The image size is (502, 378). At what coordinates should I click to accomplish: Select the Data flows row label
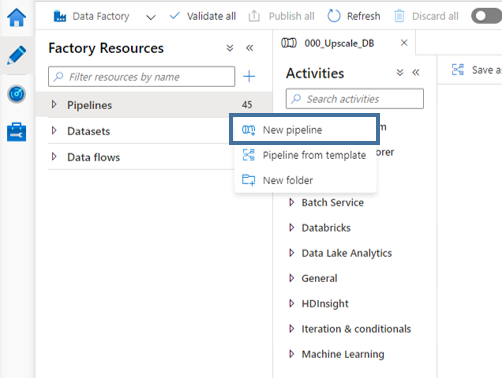pos(93,157)
